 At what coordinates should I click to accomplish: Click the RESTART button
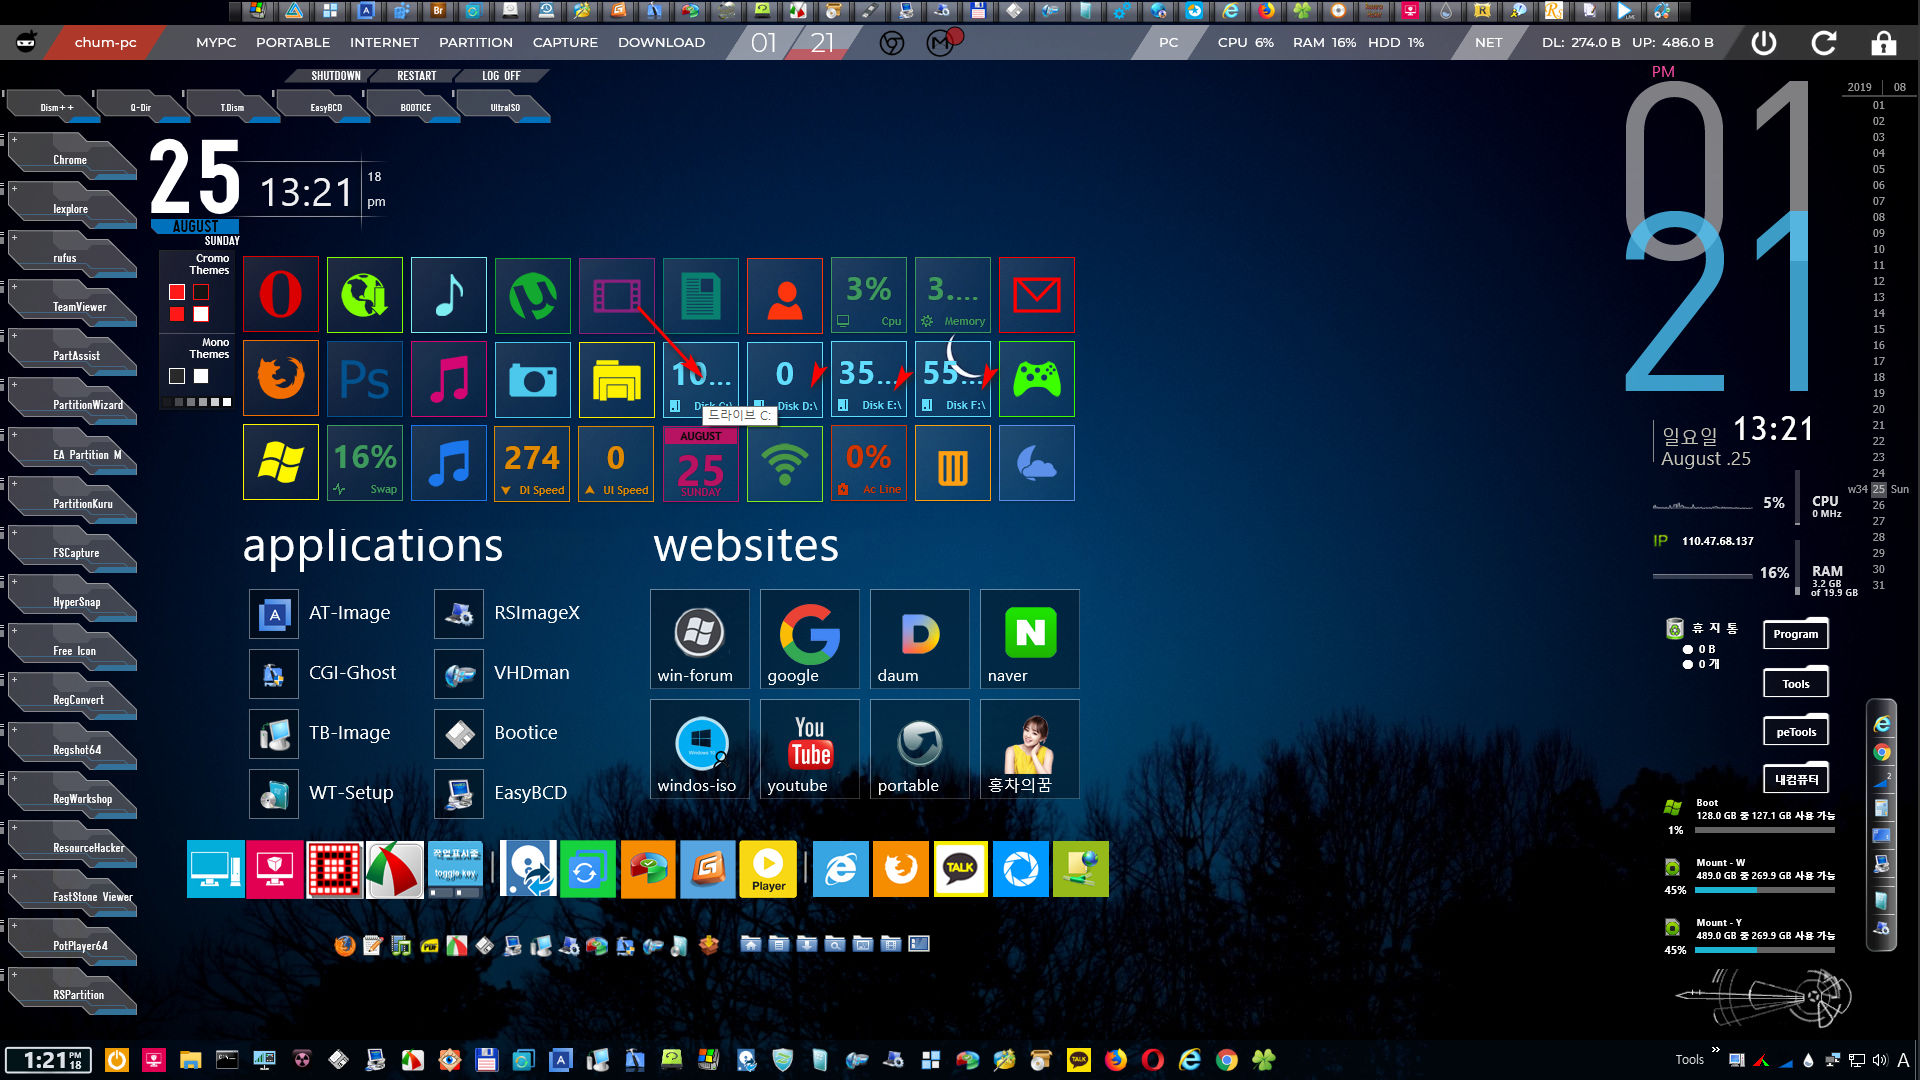click(416, 76)
